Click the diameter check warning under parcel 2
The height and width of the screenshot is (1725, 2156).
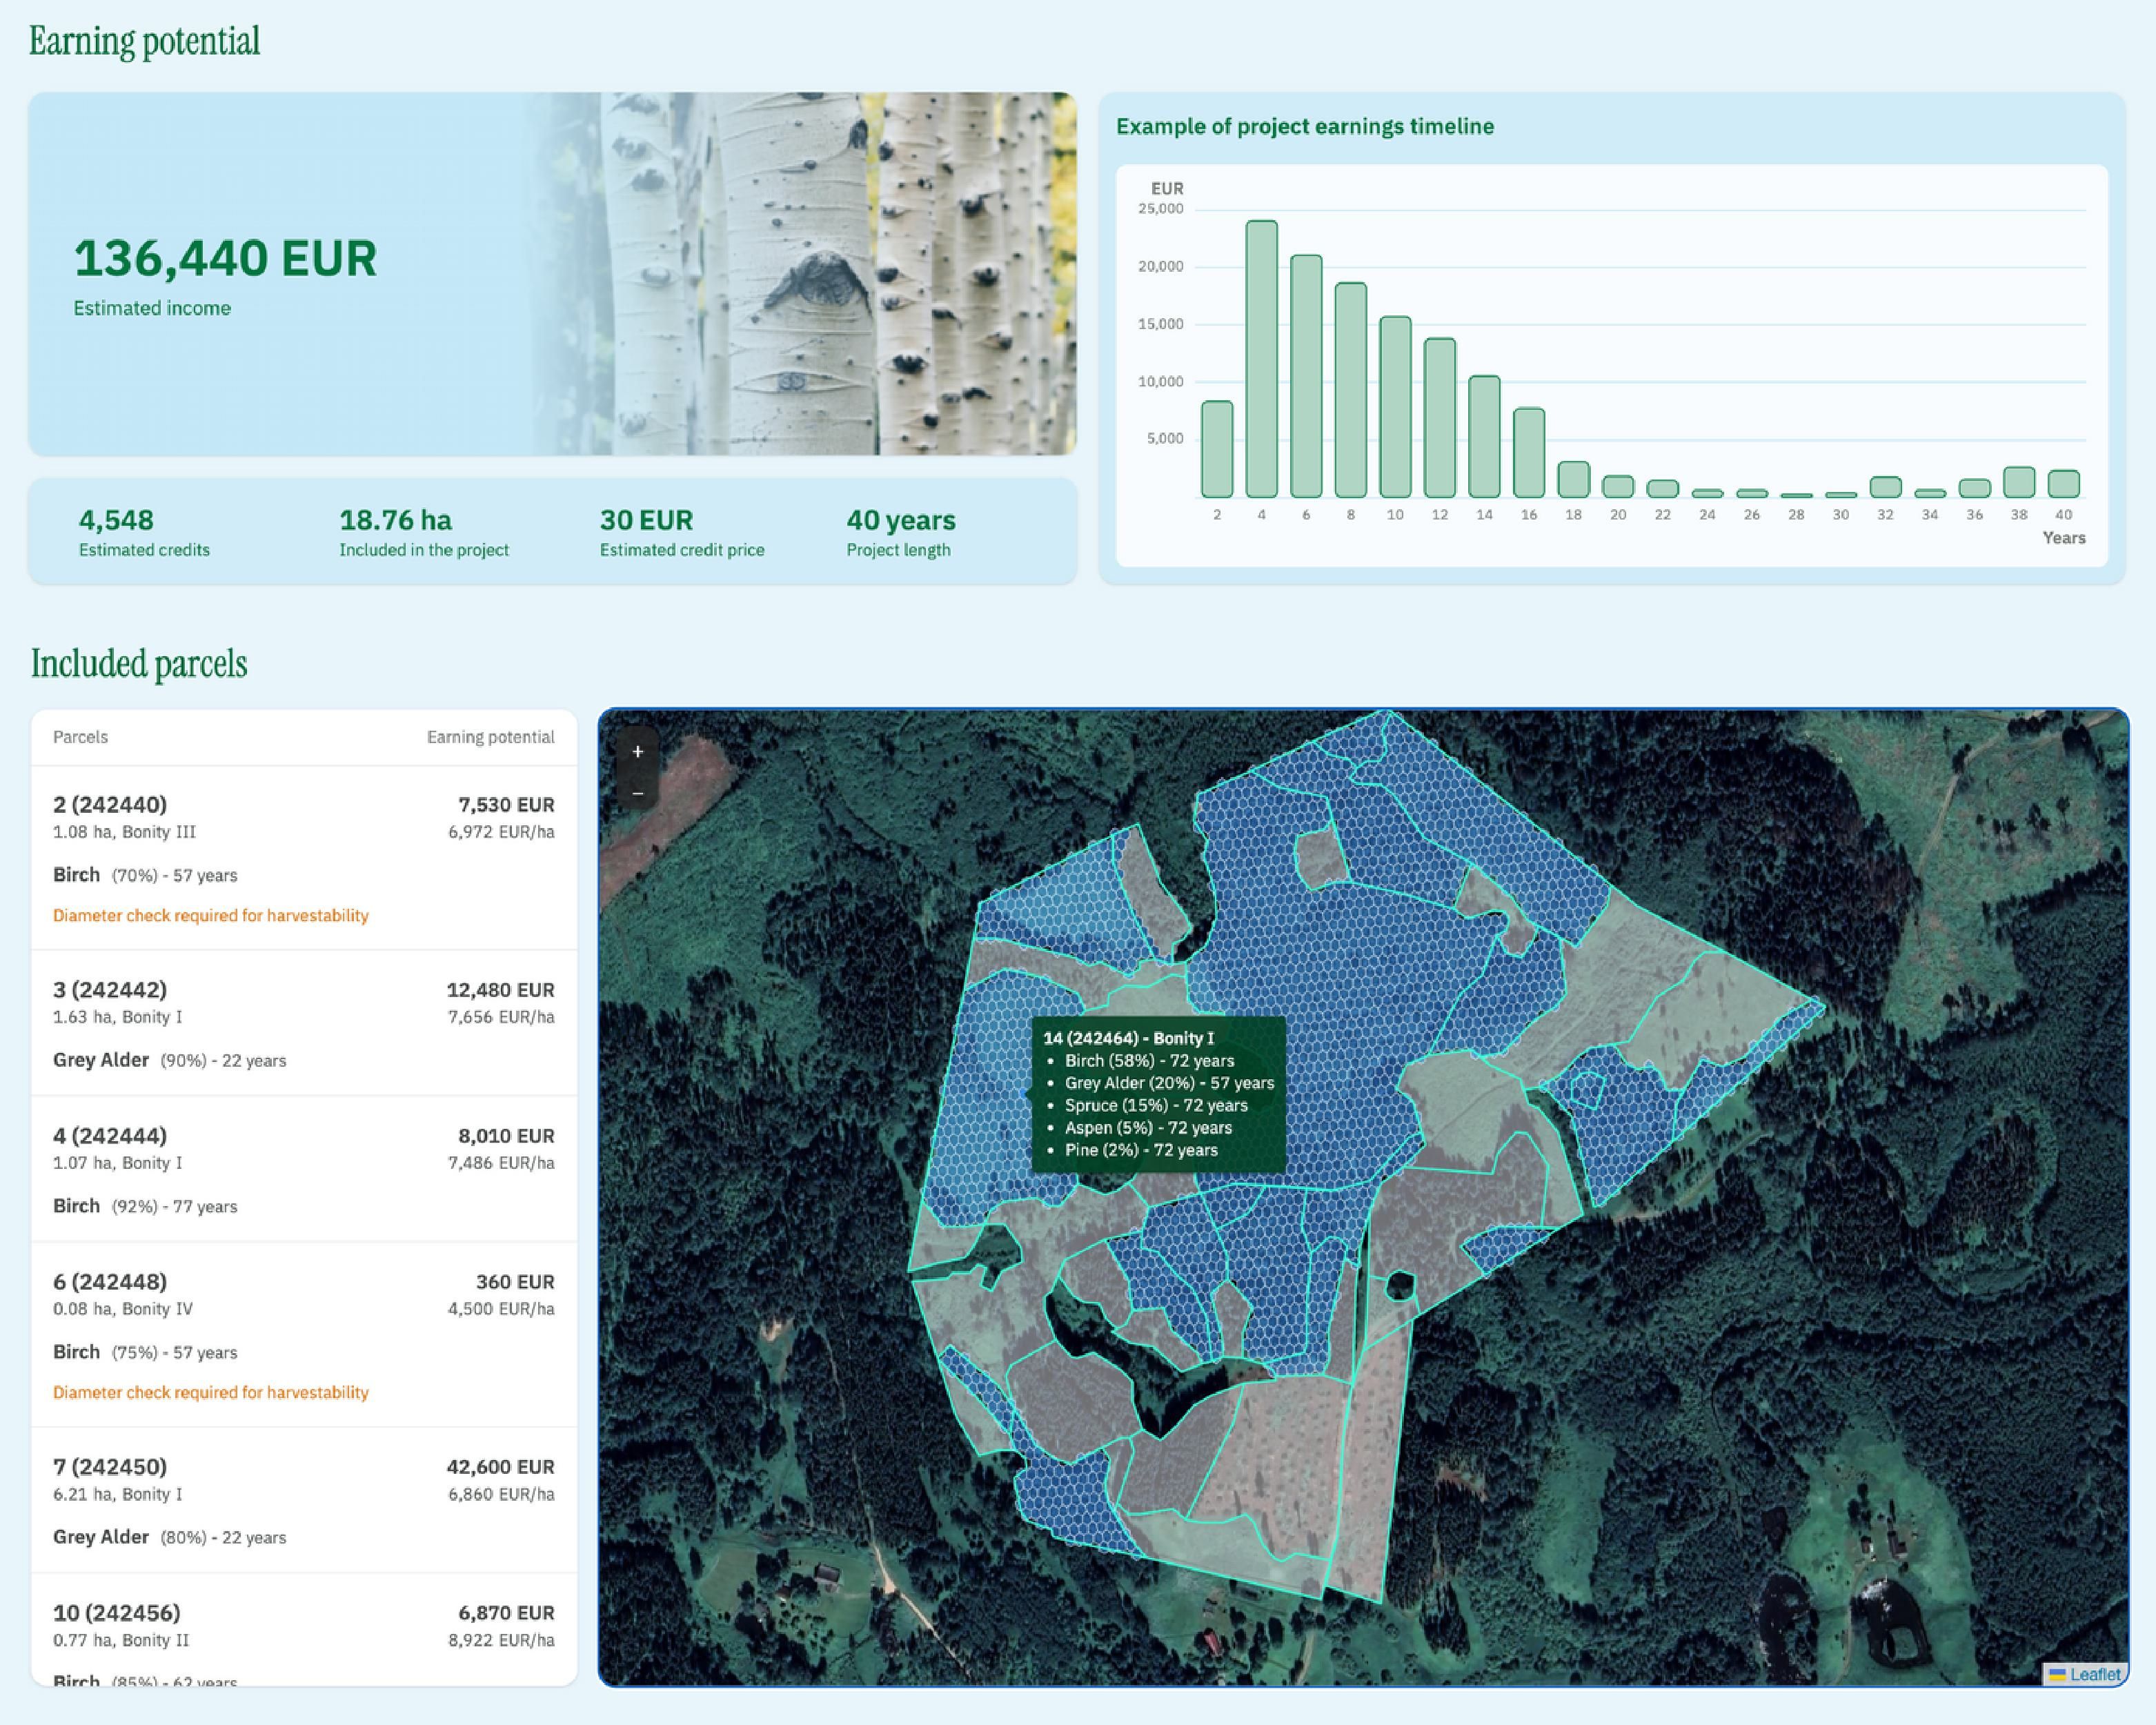(x=211, y=915)
